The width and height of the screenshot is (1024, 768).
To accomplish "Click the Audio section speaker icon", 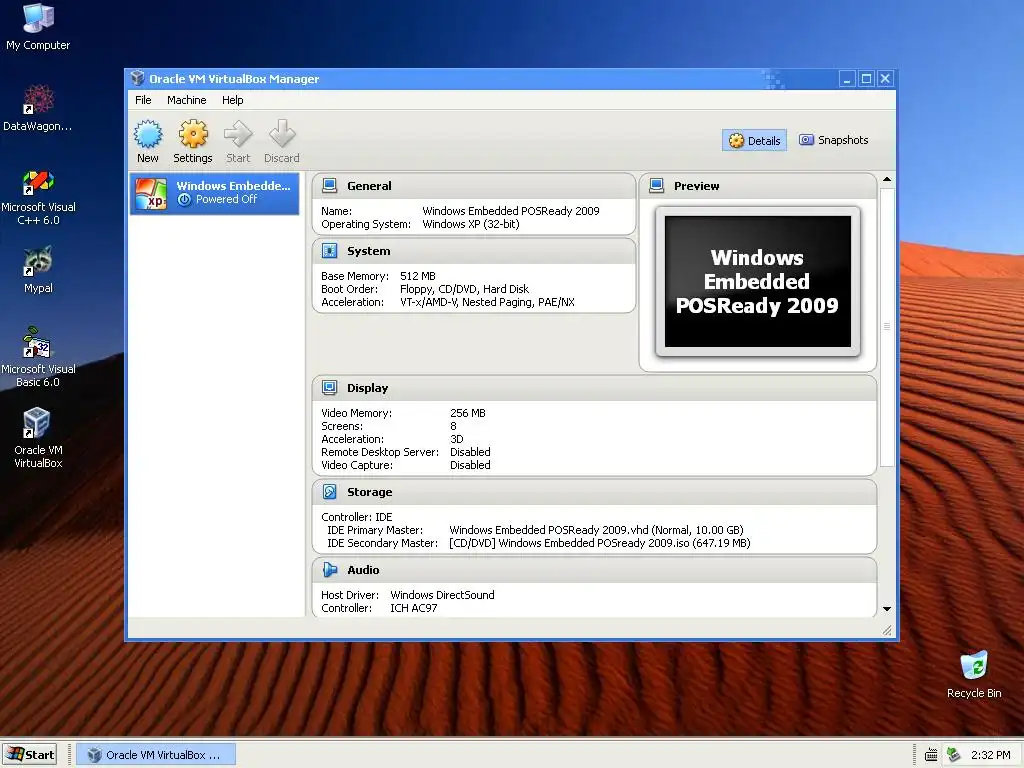I will (330, 570).
